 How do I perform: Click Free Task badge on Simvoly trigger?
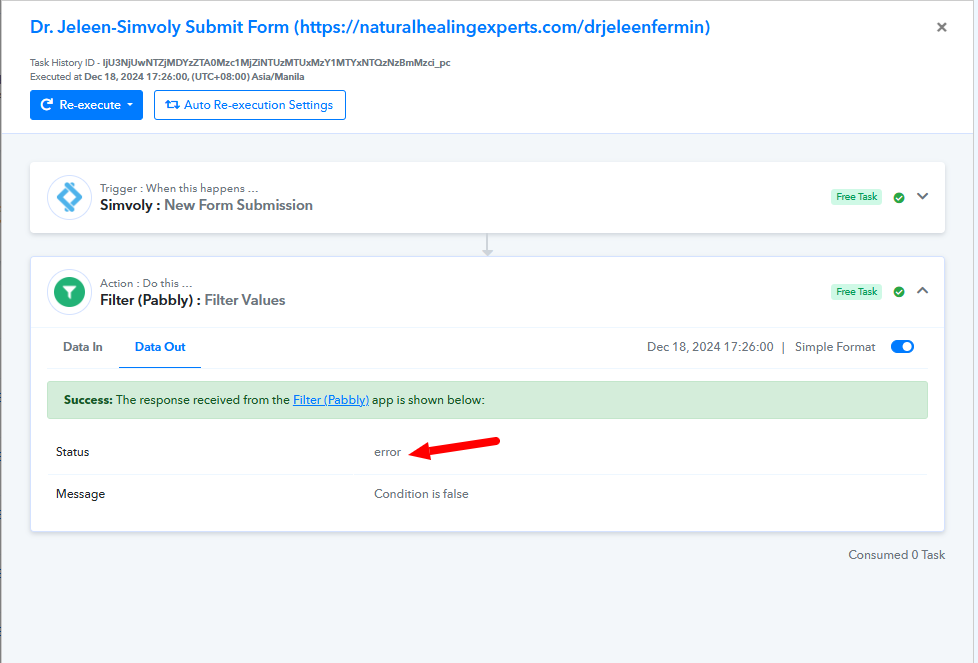tap(856, 197)
